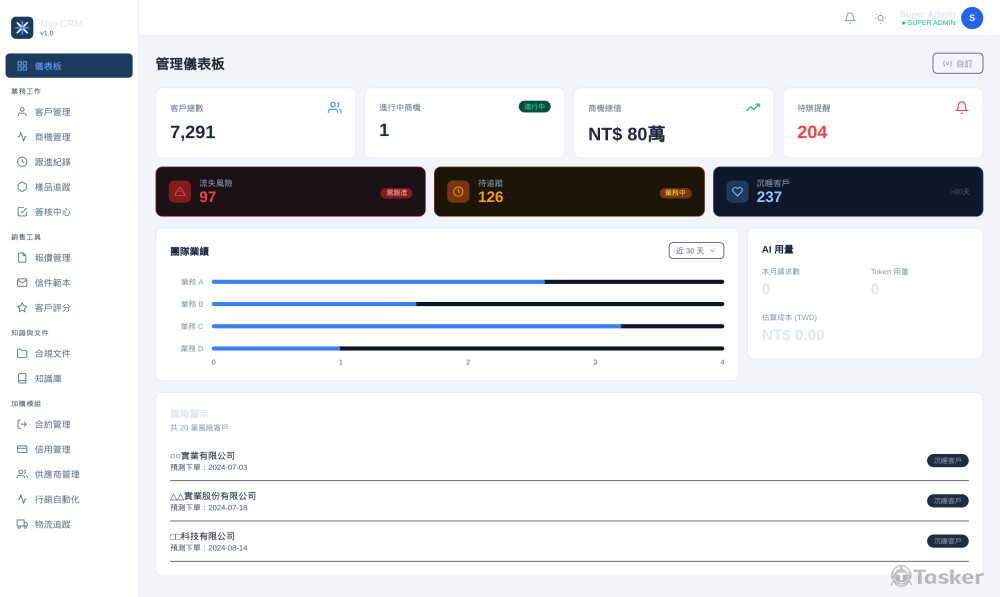Screen dimensions: 1000x597
Task: Click the clock icon on 待追蹤 card
Action: (458, 191)
